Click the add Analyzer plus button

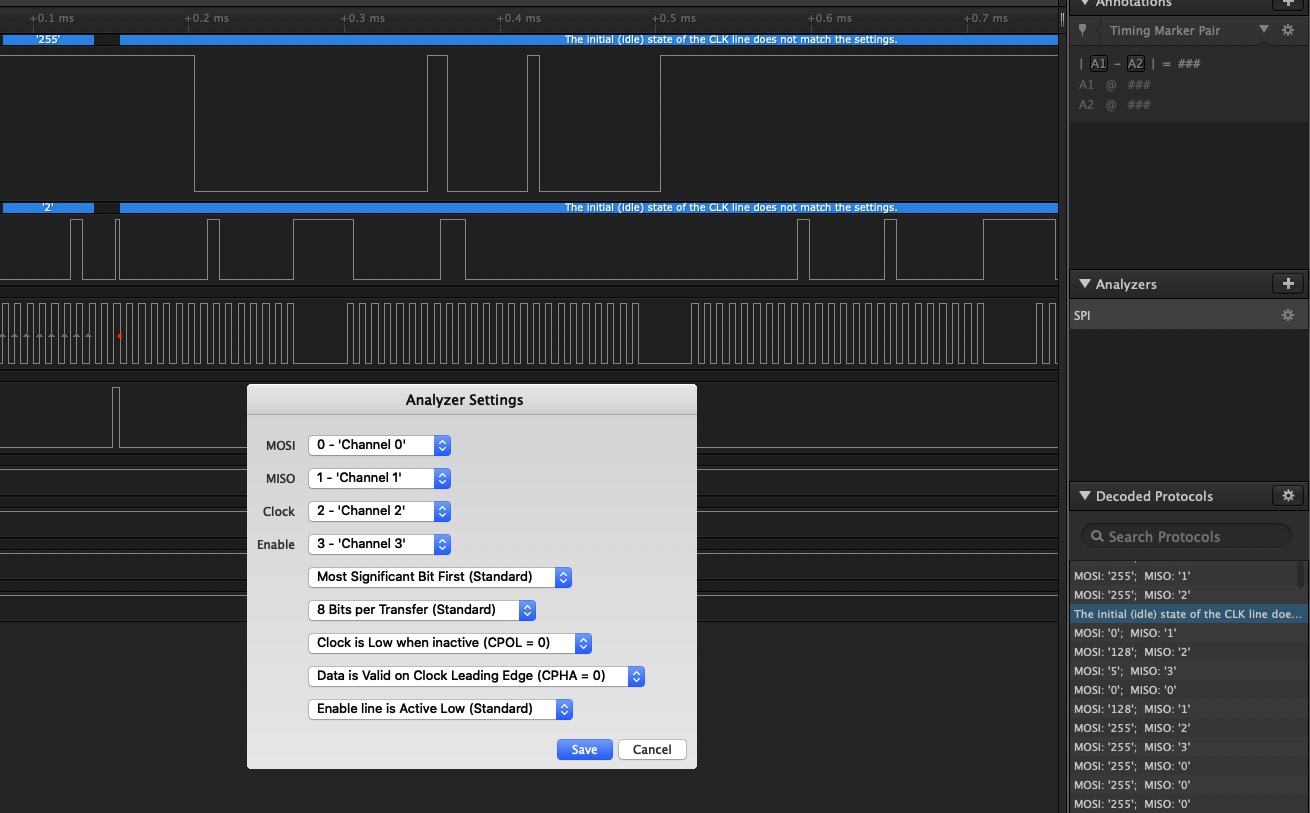pyautogui.click(x=1288, y=284)
